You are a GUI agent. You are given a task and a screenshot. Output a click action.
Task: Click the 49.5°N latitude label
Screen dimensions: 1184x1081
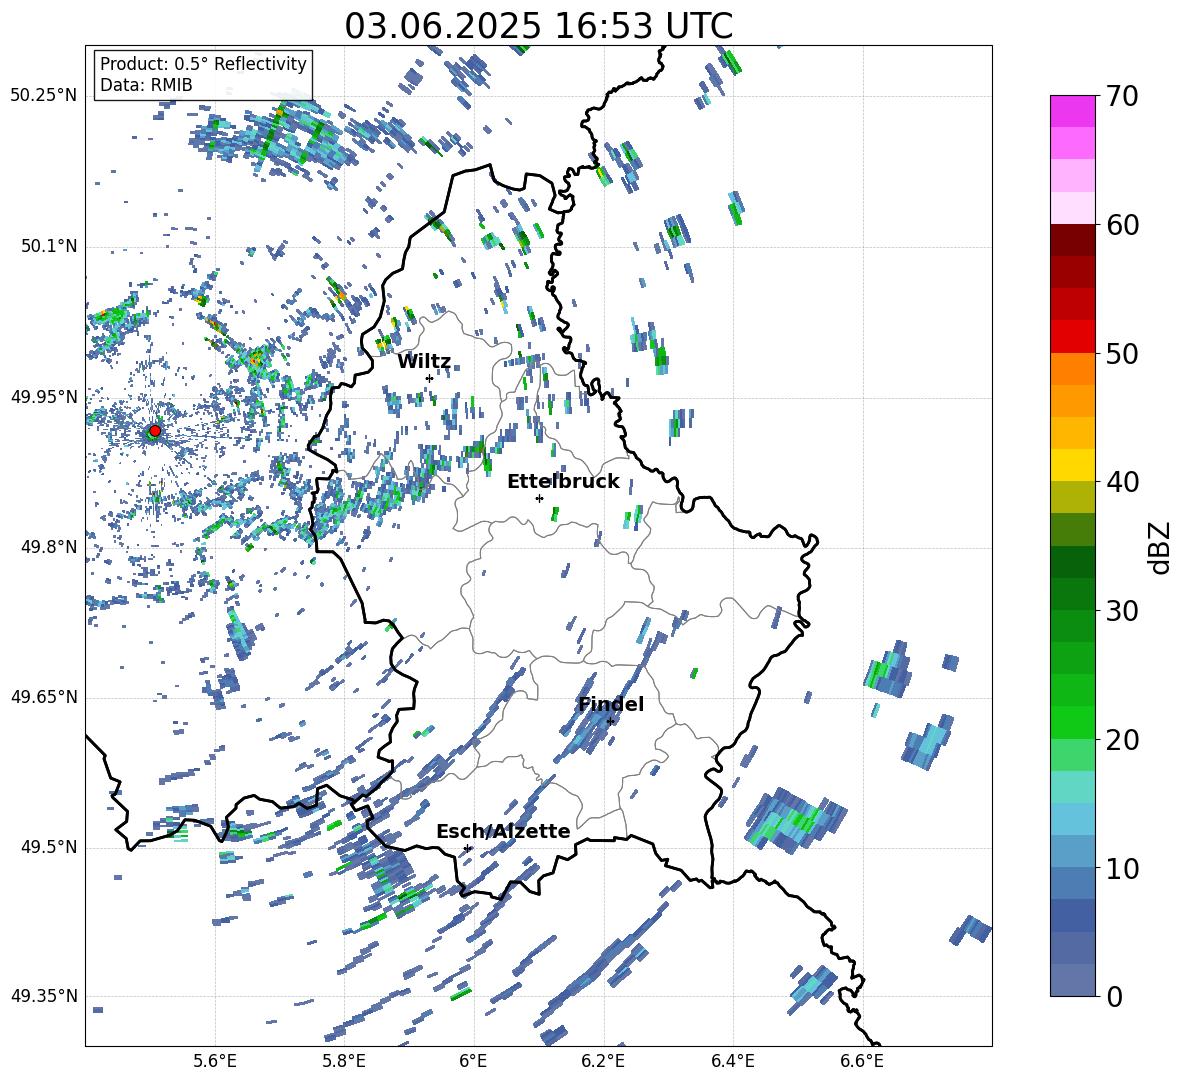[x=48, y=847]
